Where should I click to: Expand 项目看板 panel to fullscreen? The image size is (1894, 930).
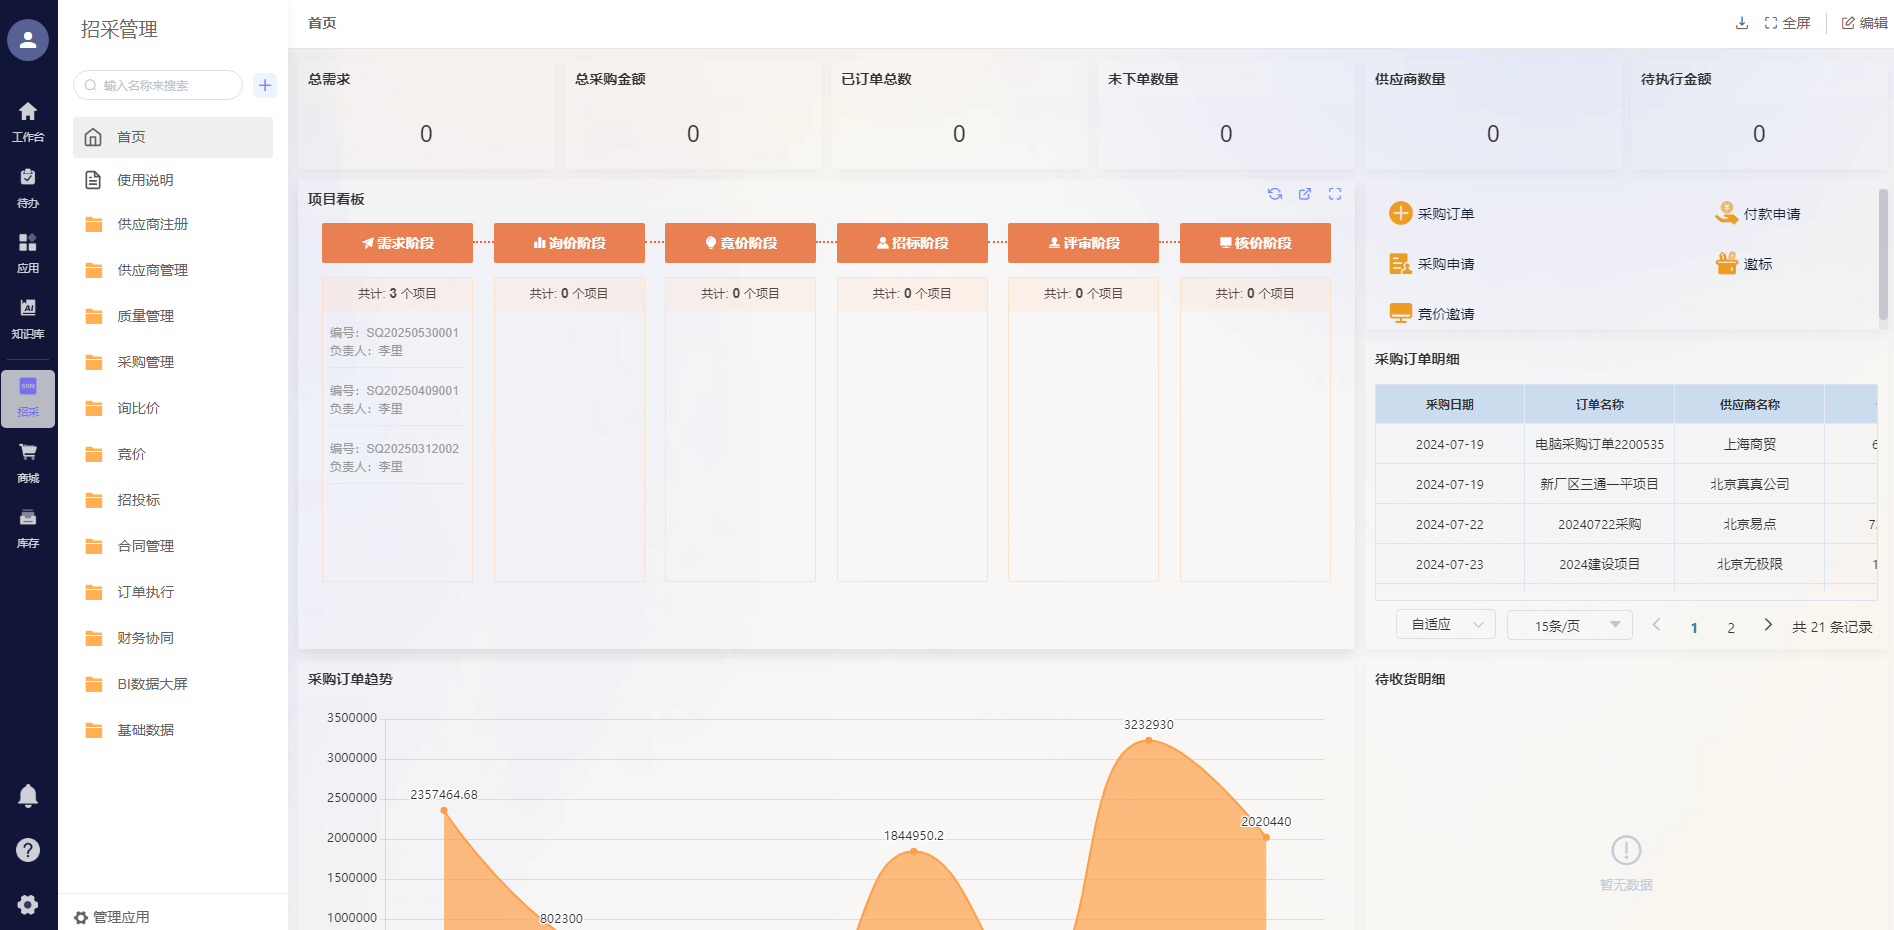click(x=1335, y=194)
